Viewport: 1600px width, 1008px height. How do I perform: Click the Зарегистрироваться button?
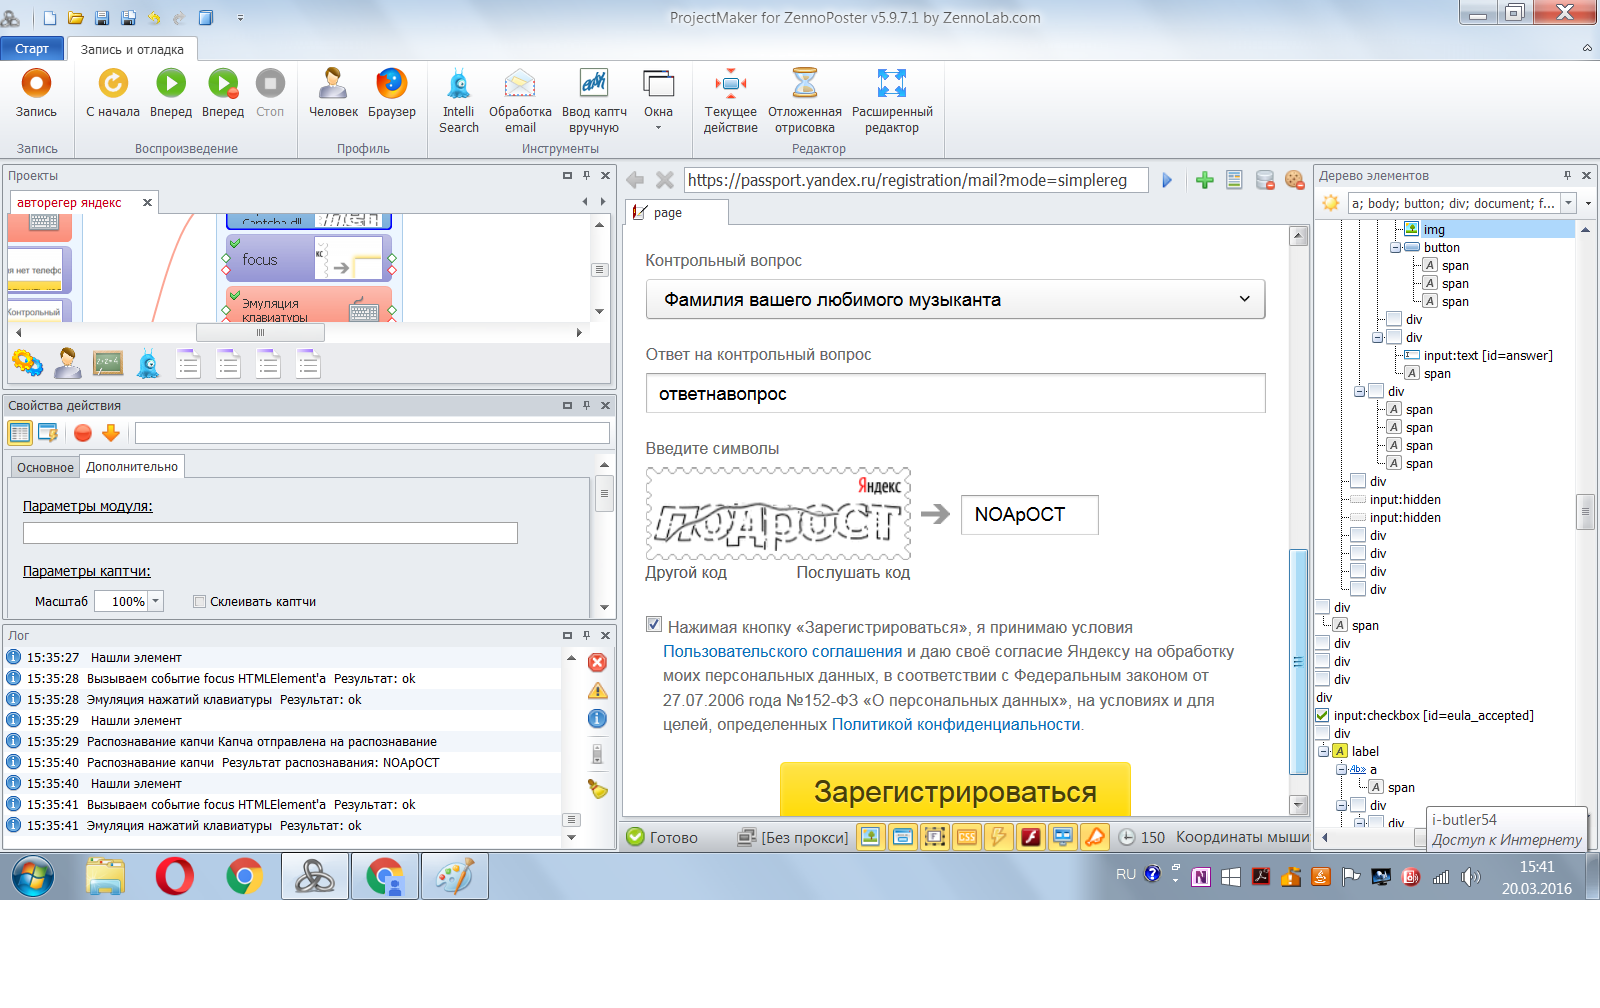point(955,790)
